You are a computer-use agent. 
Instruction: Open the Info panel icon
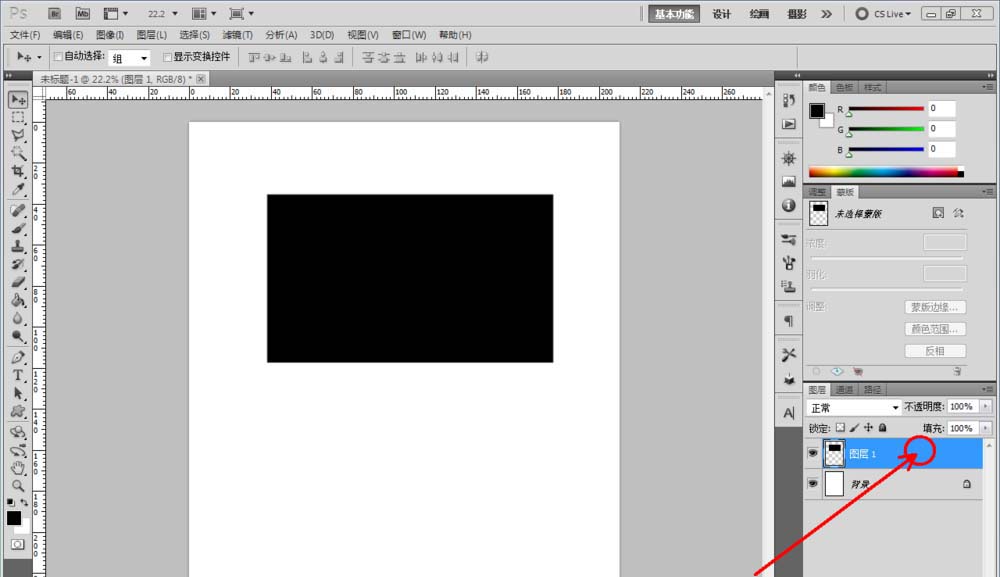coord(789,205)
